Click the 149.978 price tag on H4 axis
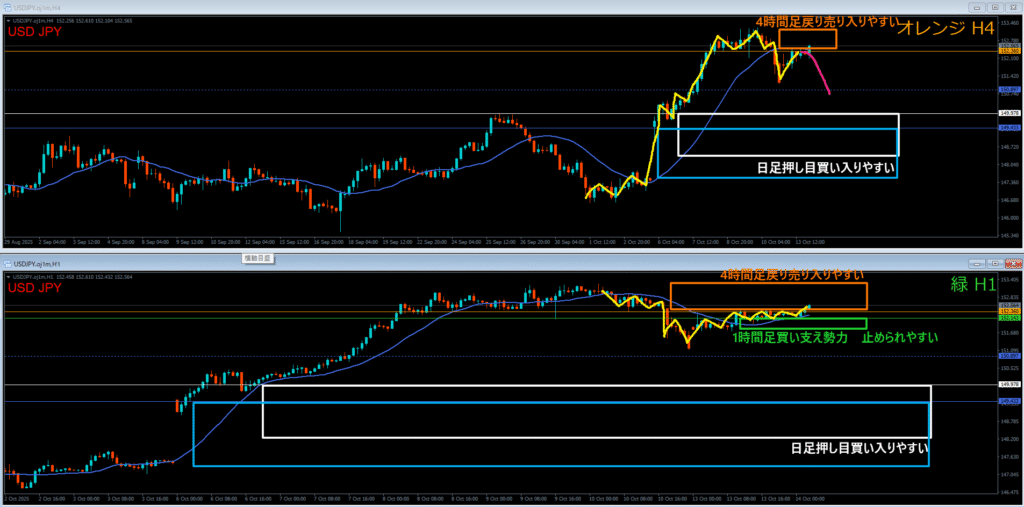 (1008, 114)
